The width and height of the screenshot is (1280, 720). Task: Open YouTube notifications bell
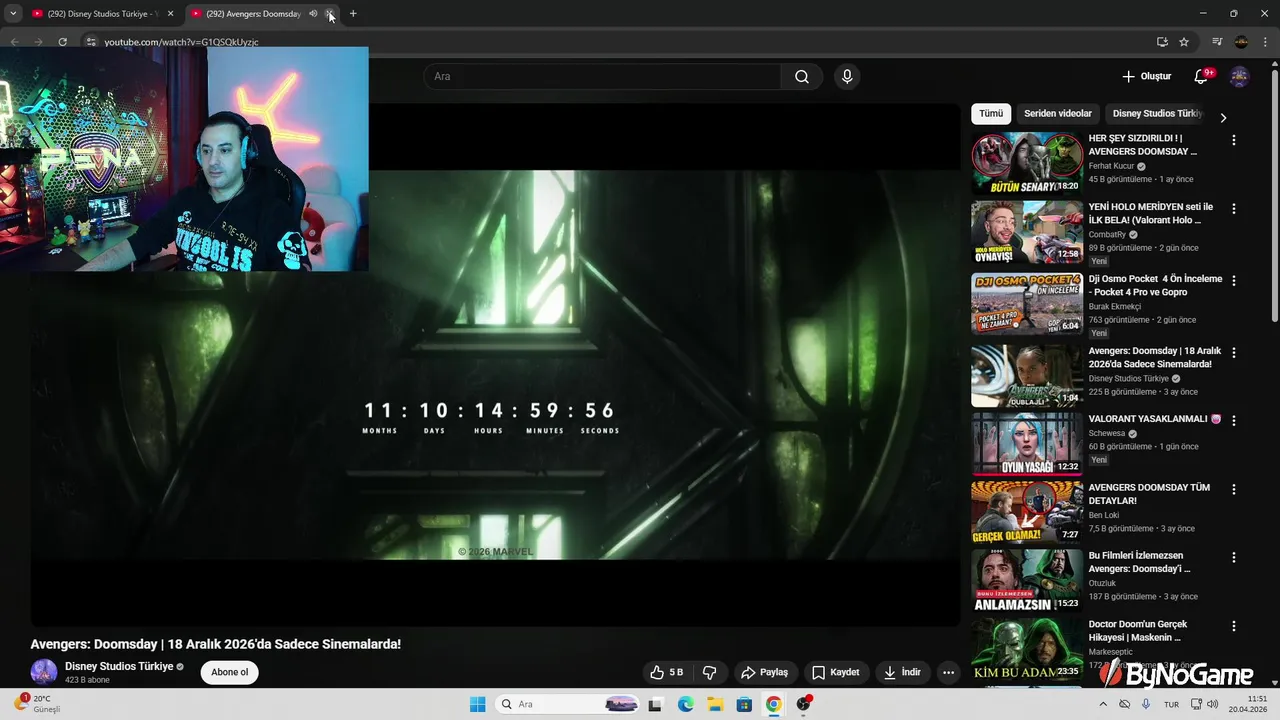click(x=1202, y=77)
